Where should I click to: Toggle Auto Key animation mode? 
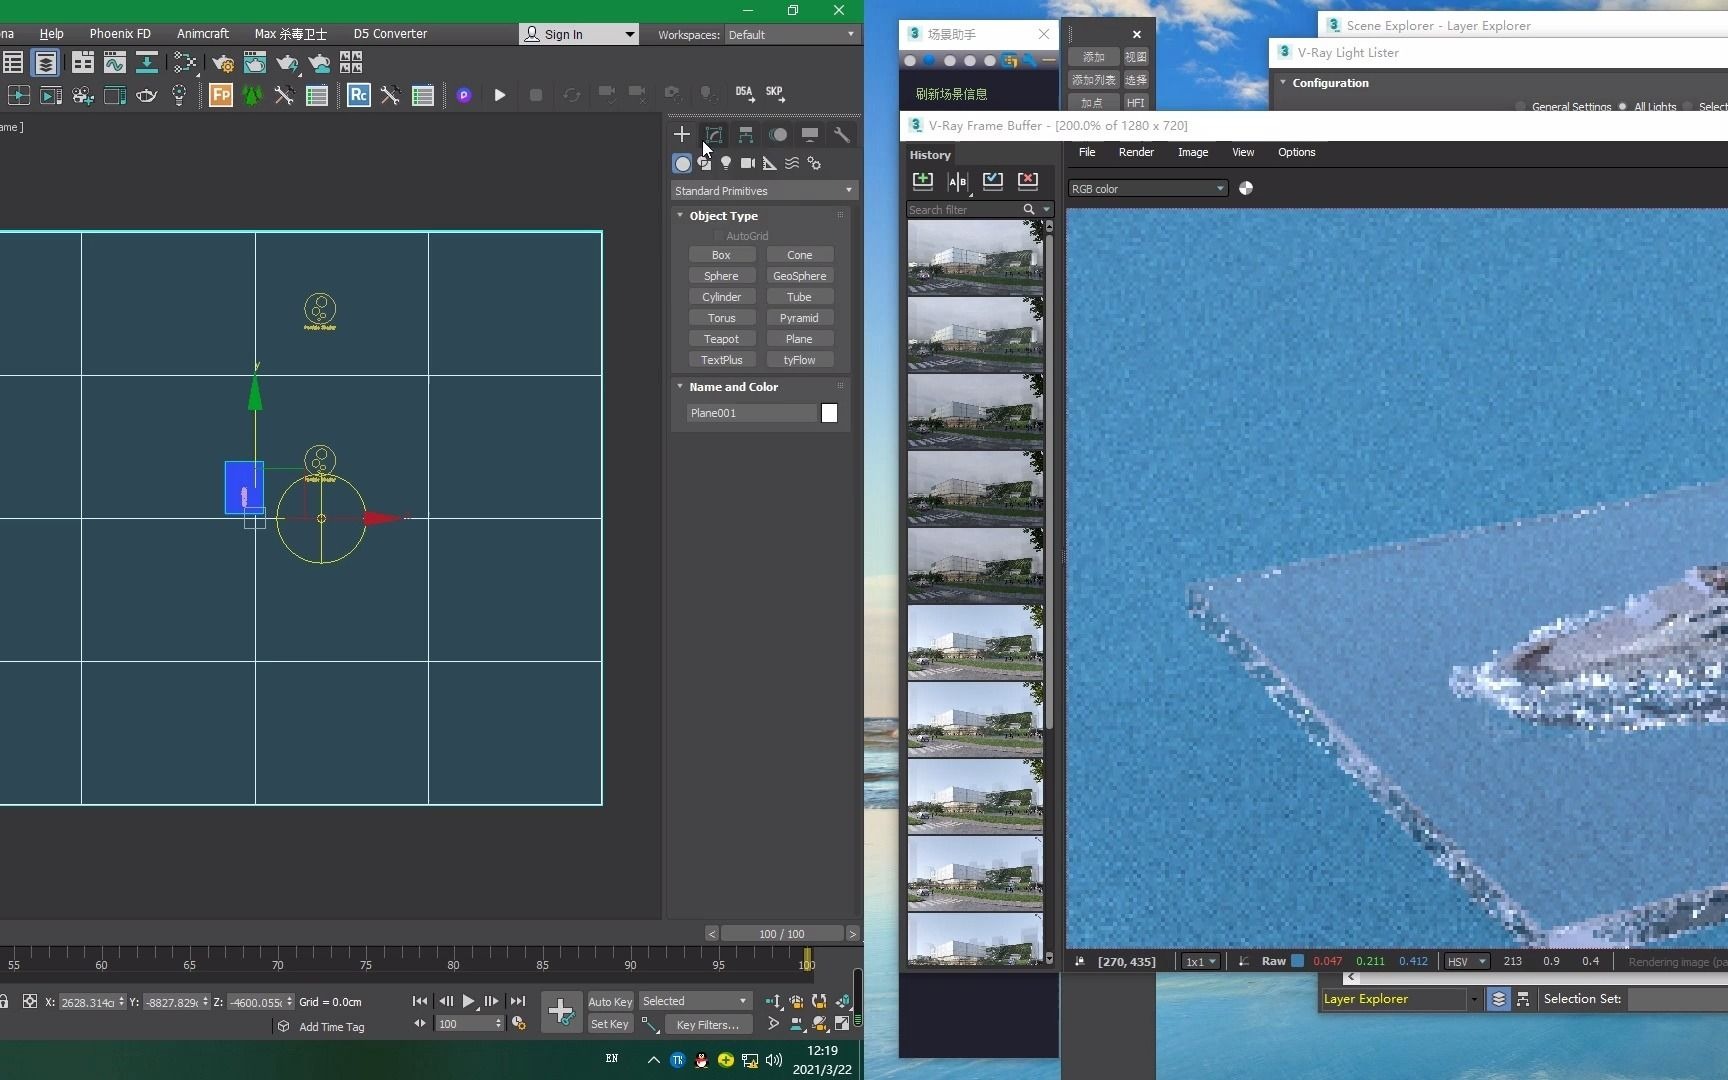[610, 1001]
